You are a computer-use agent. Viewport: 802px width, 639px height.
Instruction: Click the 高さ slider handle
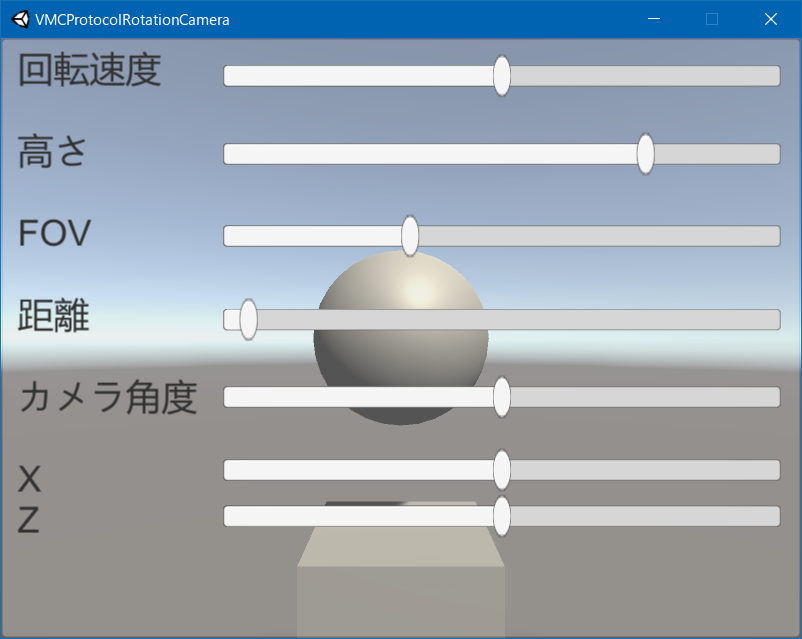click(x=645, y=155)
